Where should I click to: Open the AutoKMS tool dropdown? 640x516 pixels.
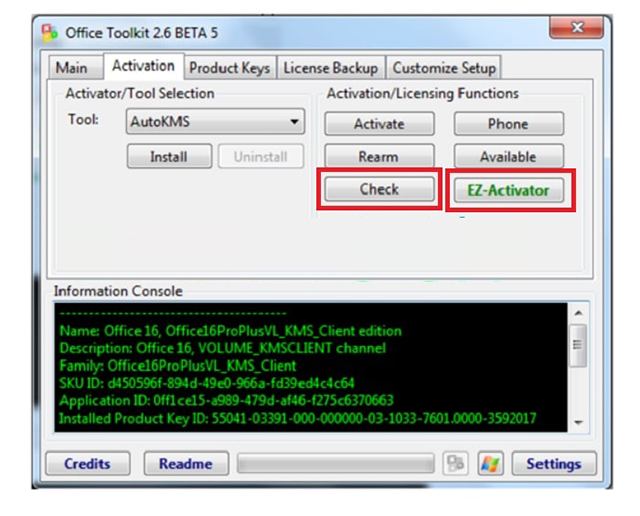(215, 121)
